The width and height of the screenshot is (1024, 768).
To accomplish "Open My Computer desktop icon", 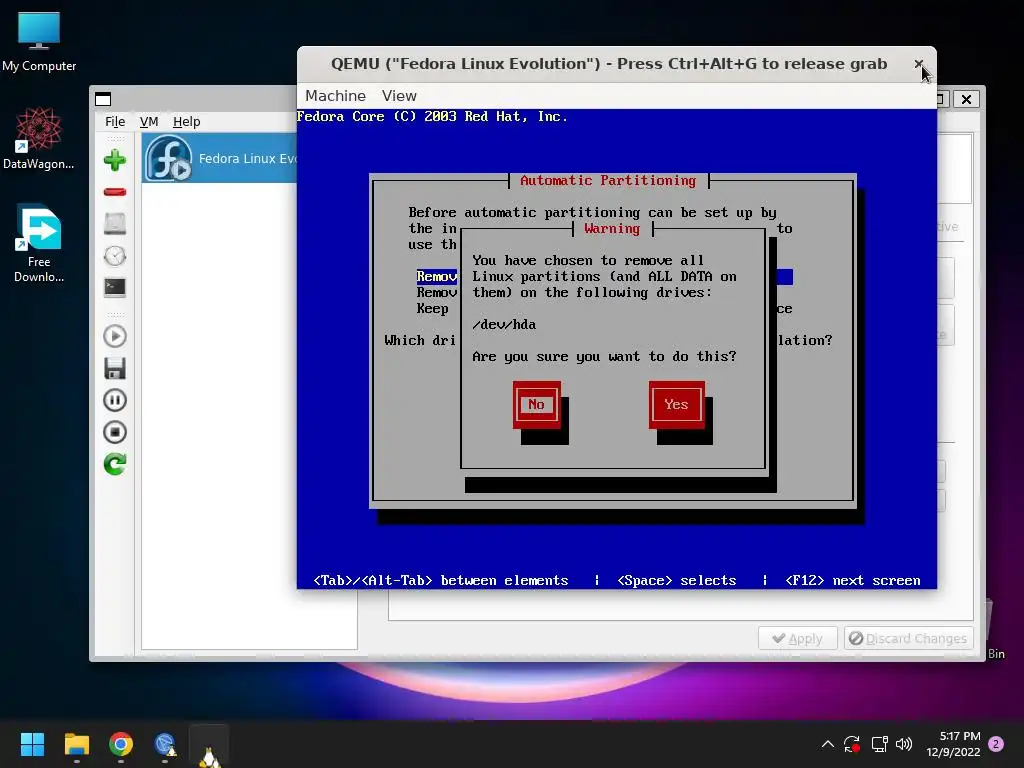I will (x=39, y=42).
